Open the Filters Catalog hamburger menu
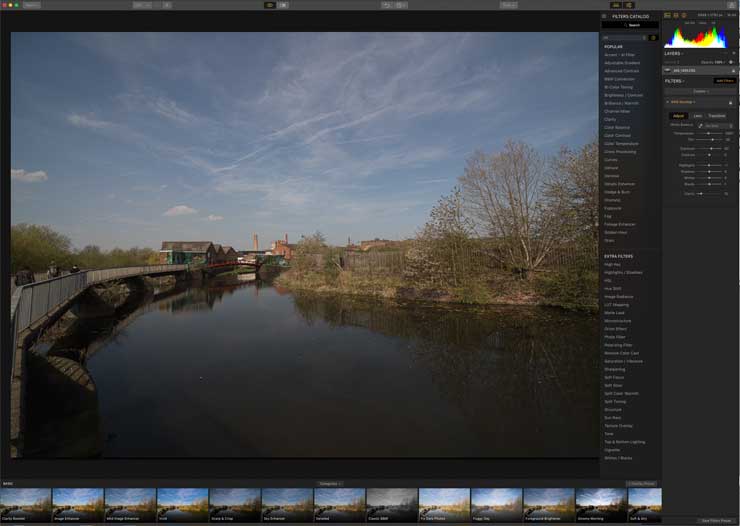The width and height of the screenshot is (740, 526). pyautogui.click(x=604, y=16)
